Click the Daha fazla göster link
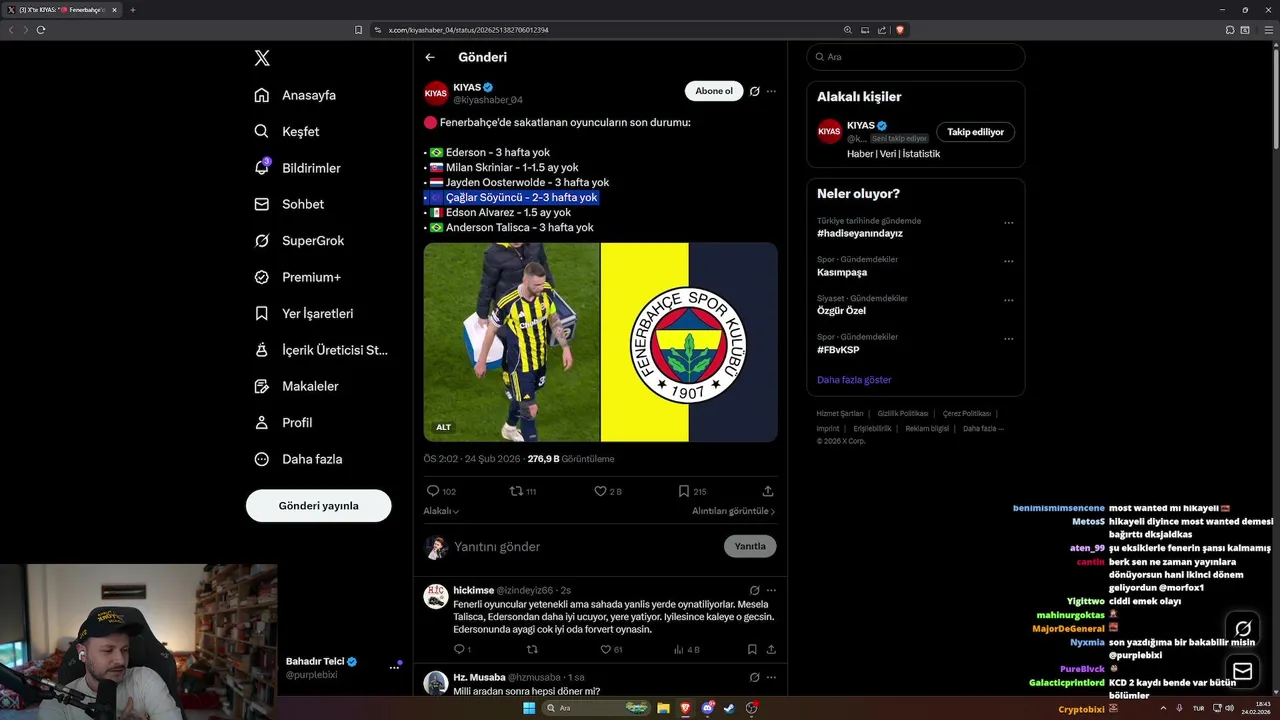This screenshot has height=720, width=1280. 854,380
